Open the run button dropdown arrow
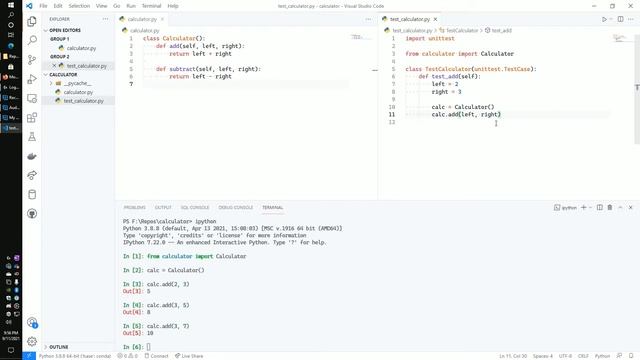 pyautogui.click(x=611, y=19)
